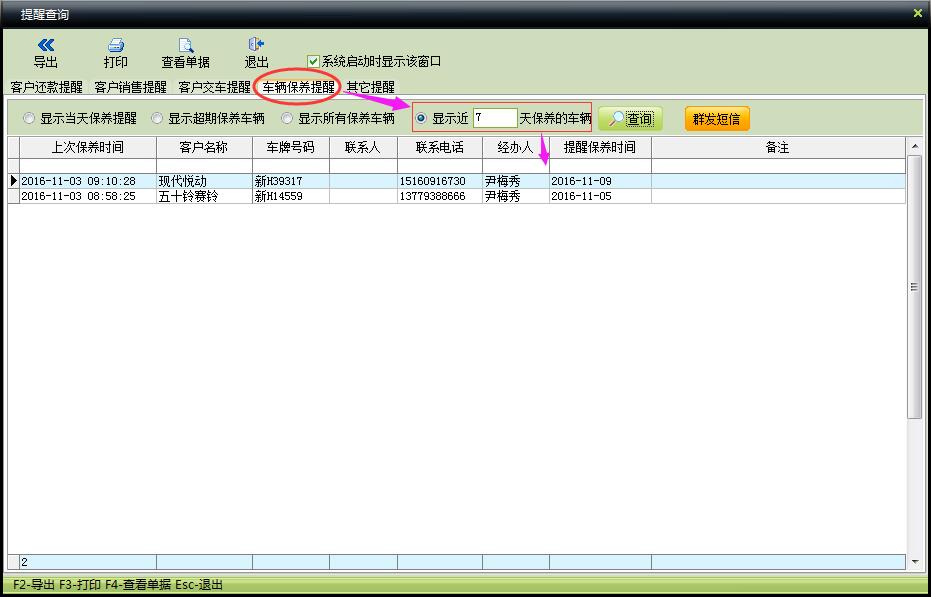
Task: Select row 2016-11-03 09:10:28
Action: click(x=457, y=181)
